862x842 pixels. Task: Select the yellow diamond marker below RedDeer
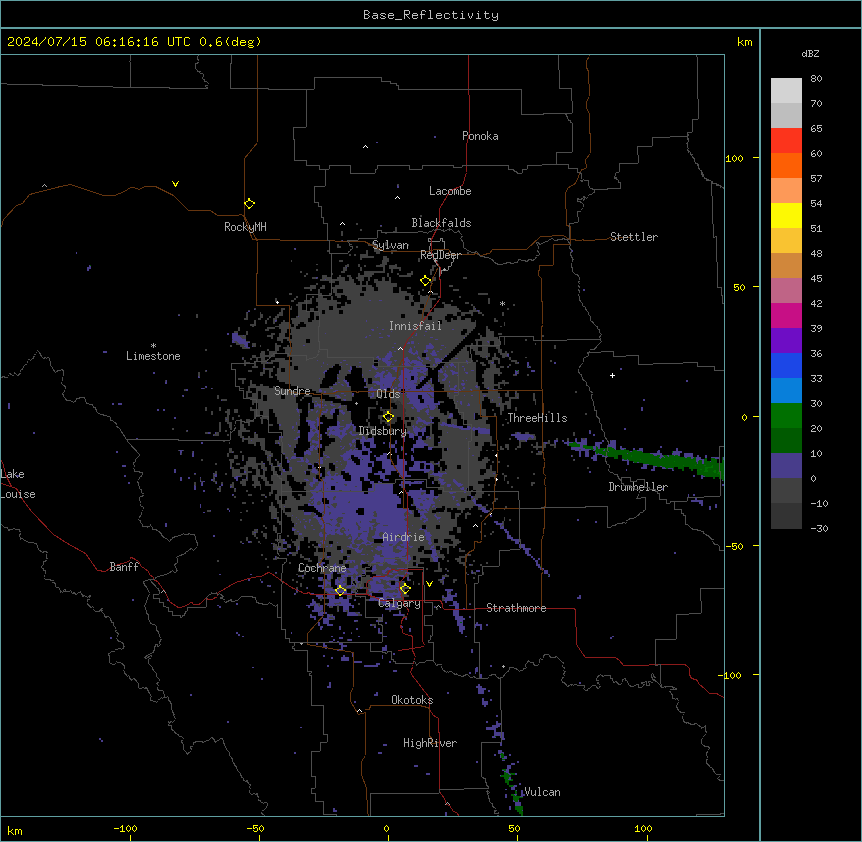tap(426, 281)
